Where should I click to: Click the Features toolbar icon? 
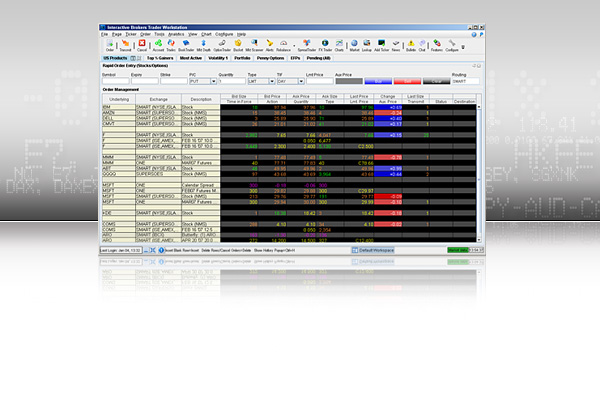click(x=437, y=45)
